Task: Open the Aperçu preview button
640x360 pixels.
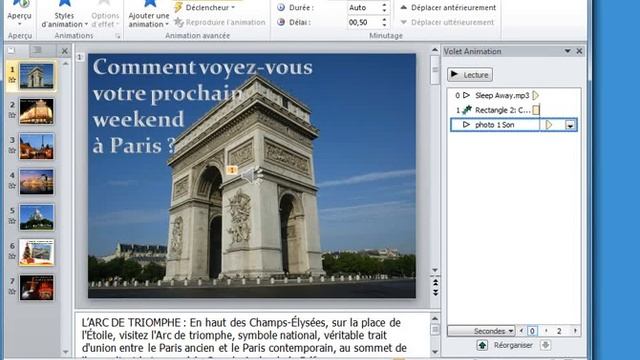Action: pos(19,14)
